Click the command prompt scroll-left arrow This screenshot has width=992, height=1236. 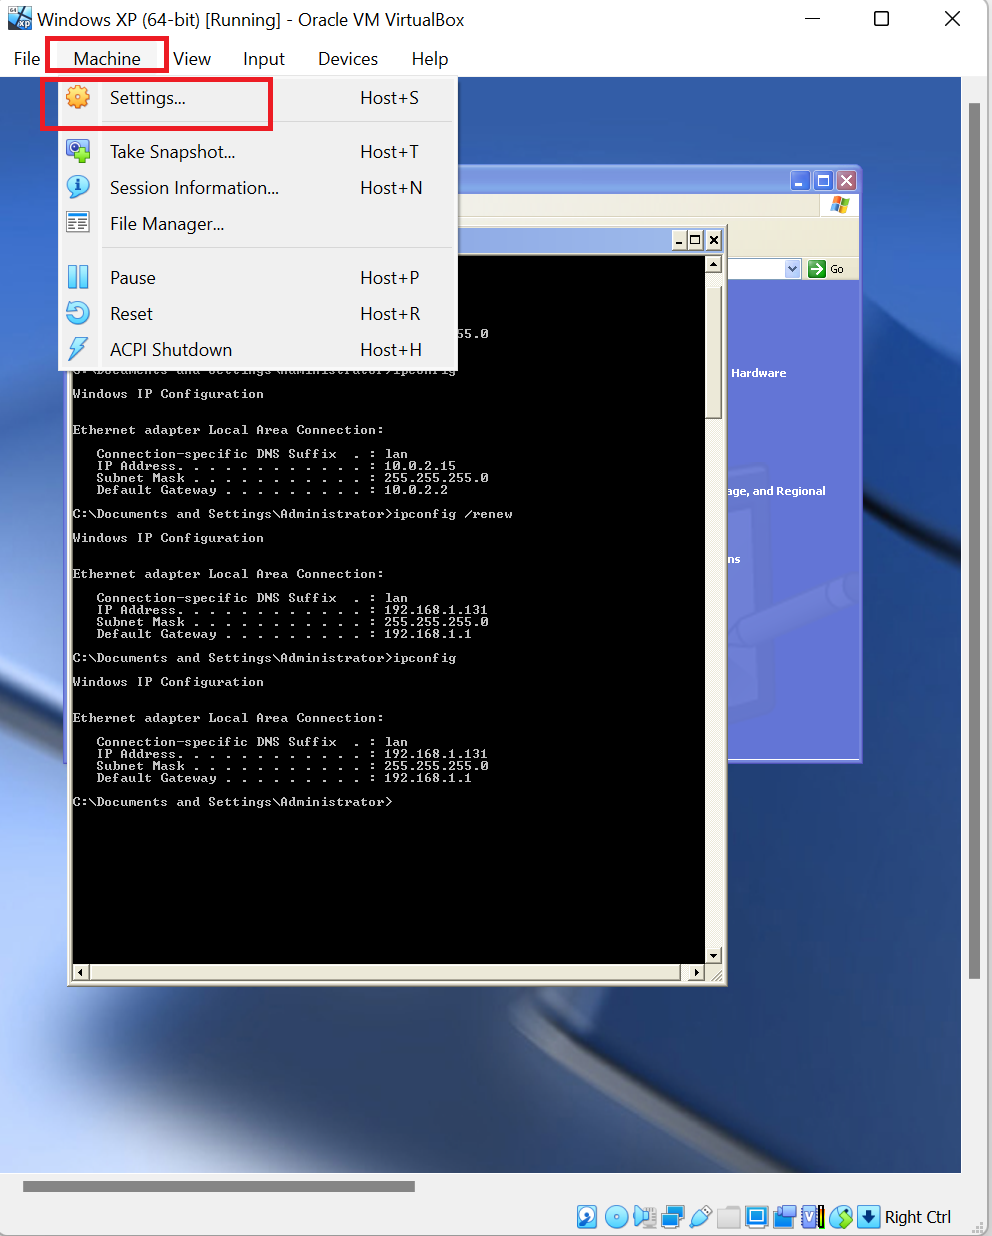pyautogui.click(x=81, y=972)
